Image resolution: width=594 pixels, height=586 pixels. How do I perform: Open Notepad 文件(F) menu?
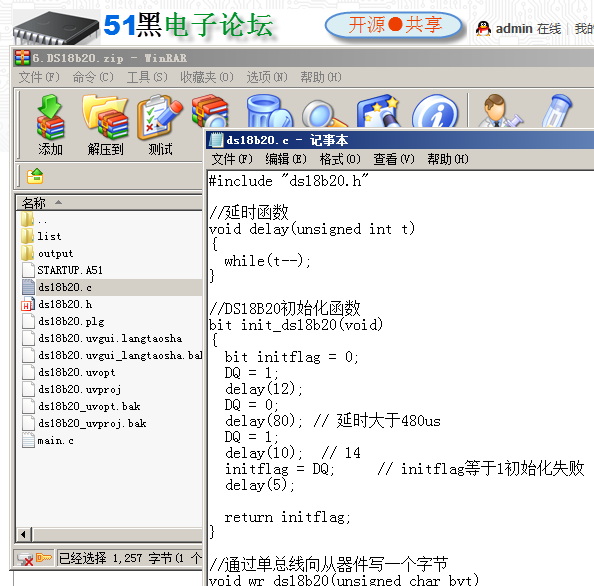232,159
